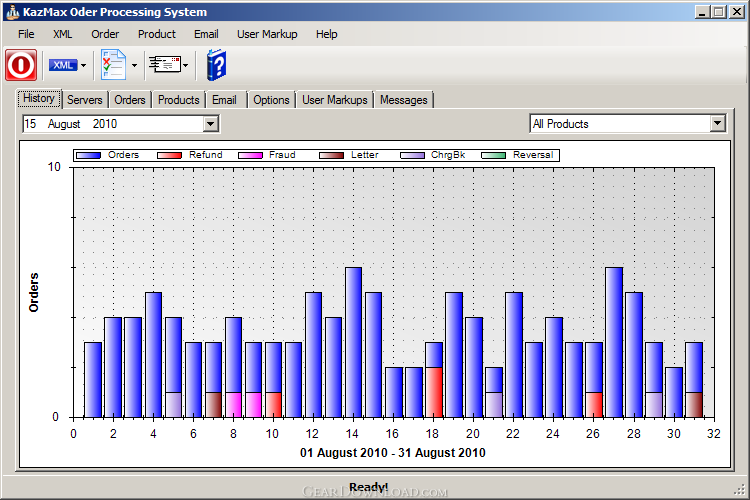Viewport: 750px width, 500px height.
Task: Click the KazMax title bar app icon
Action: tap(12, 11)
